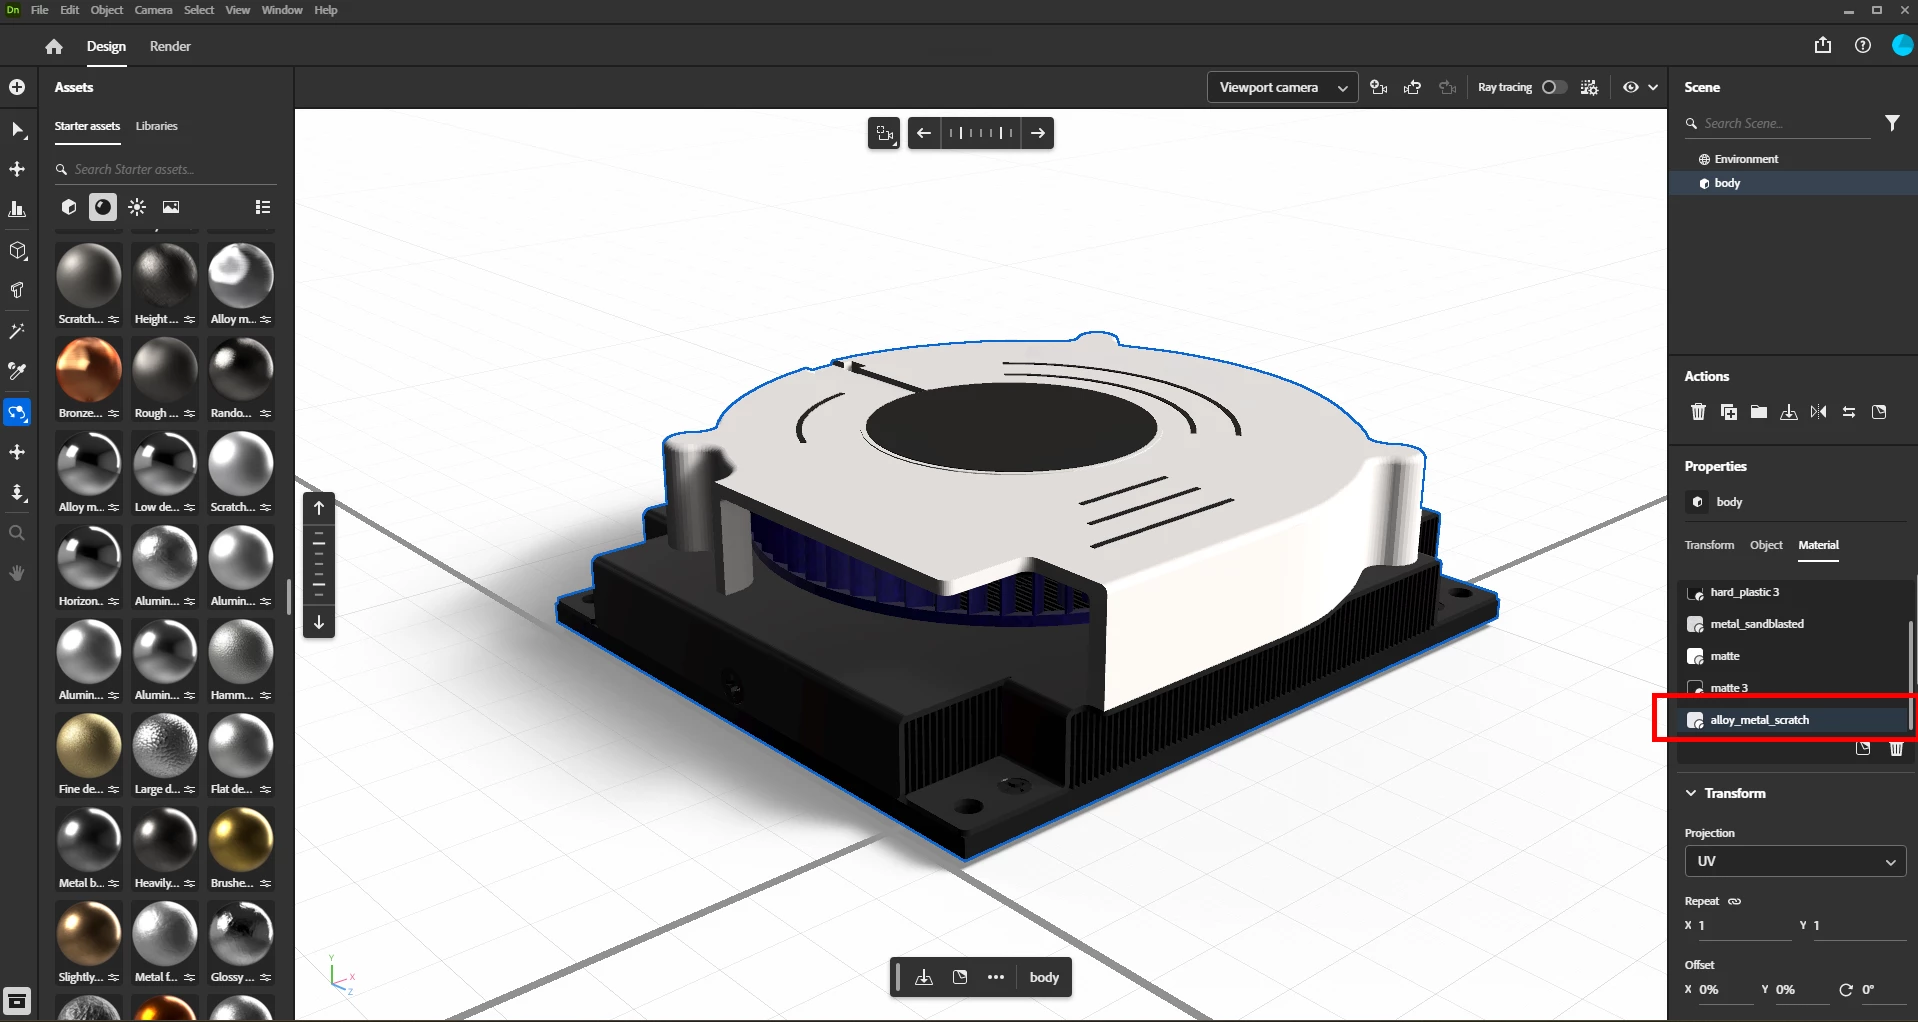
Task: Filter assets by Images icon
Action: point(171,207)
